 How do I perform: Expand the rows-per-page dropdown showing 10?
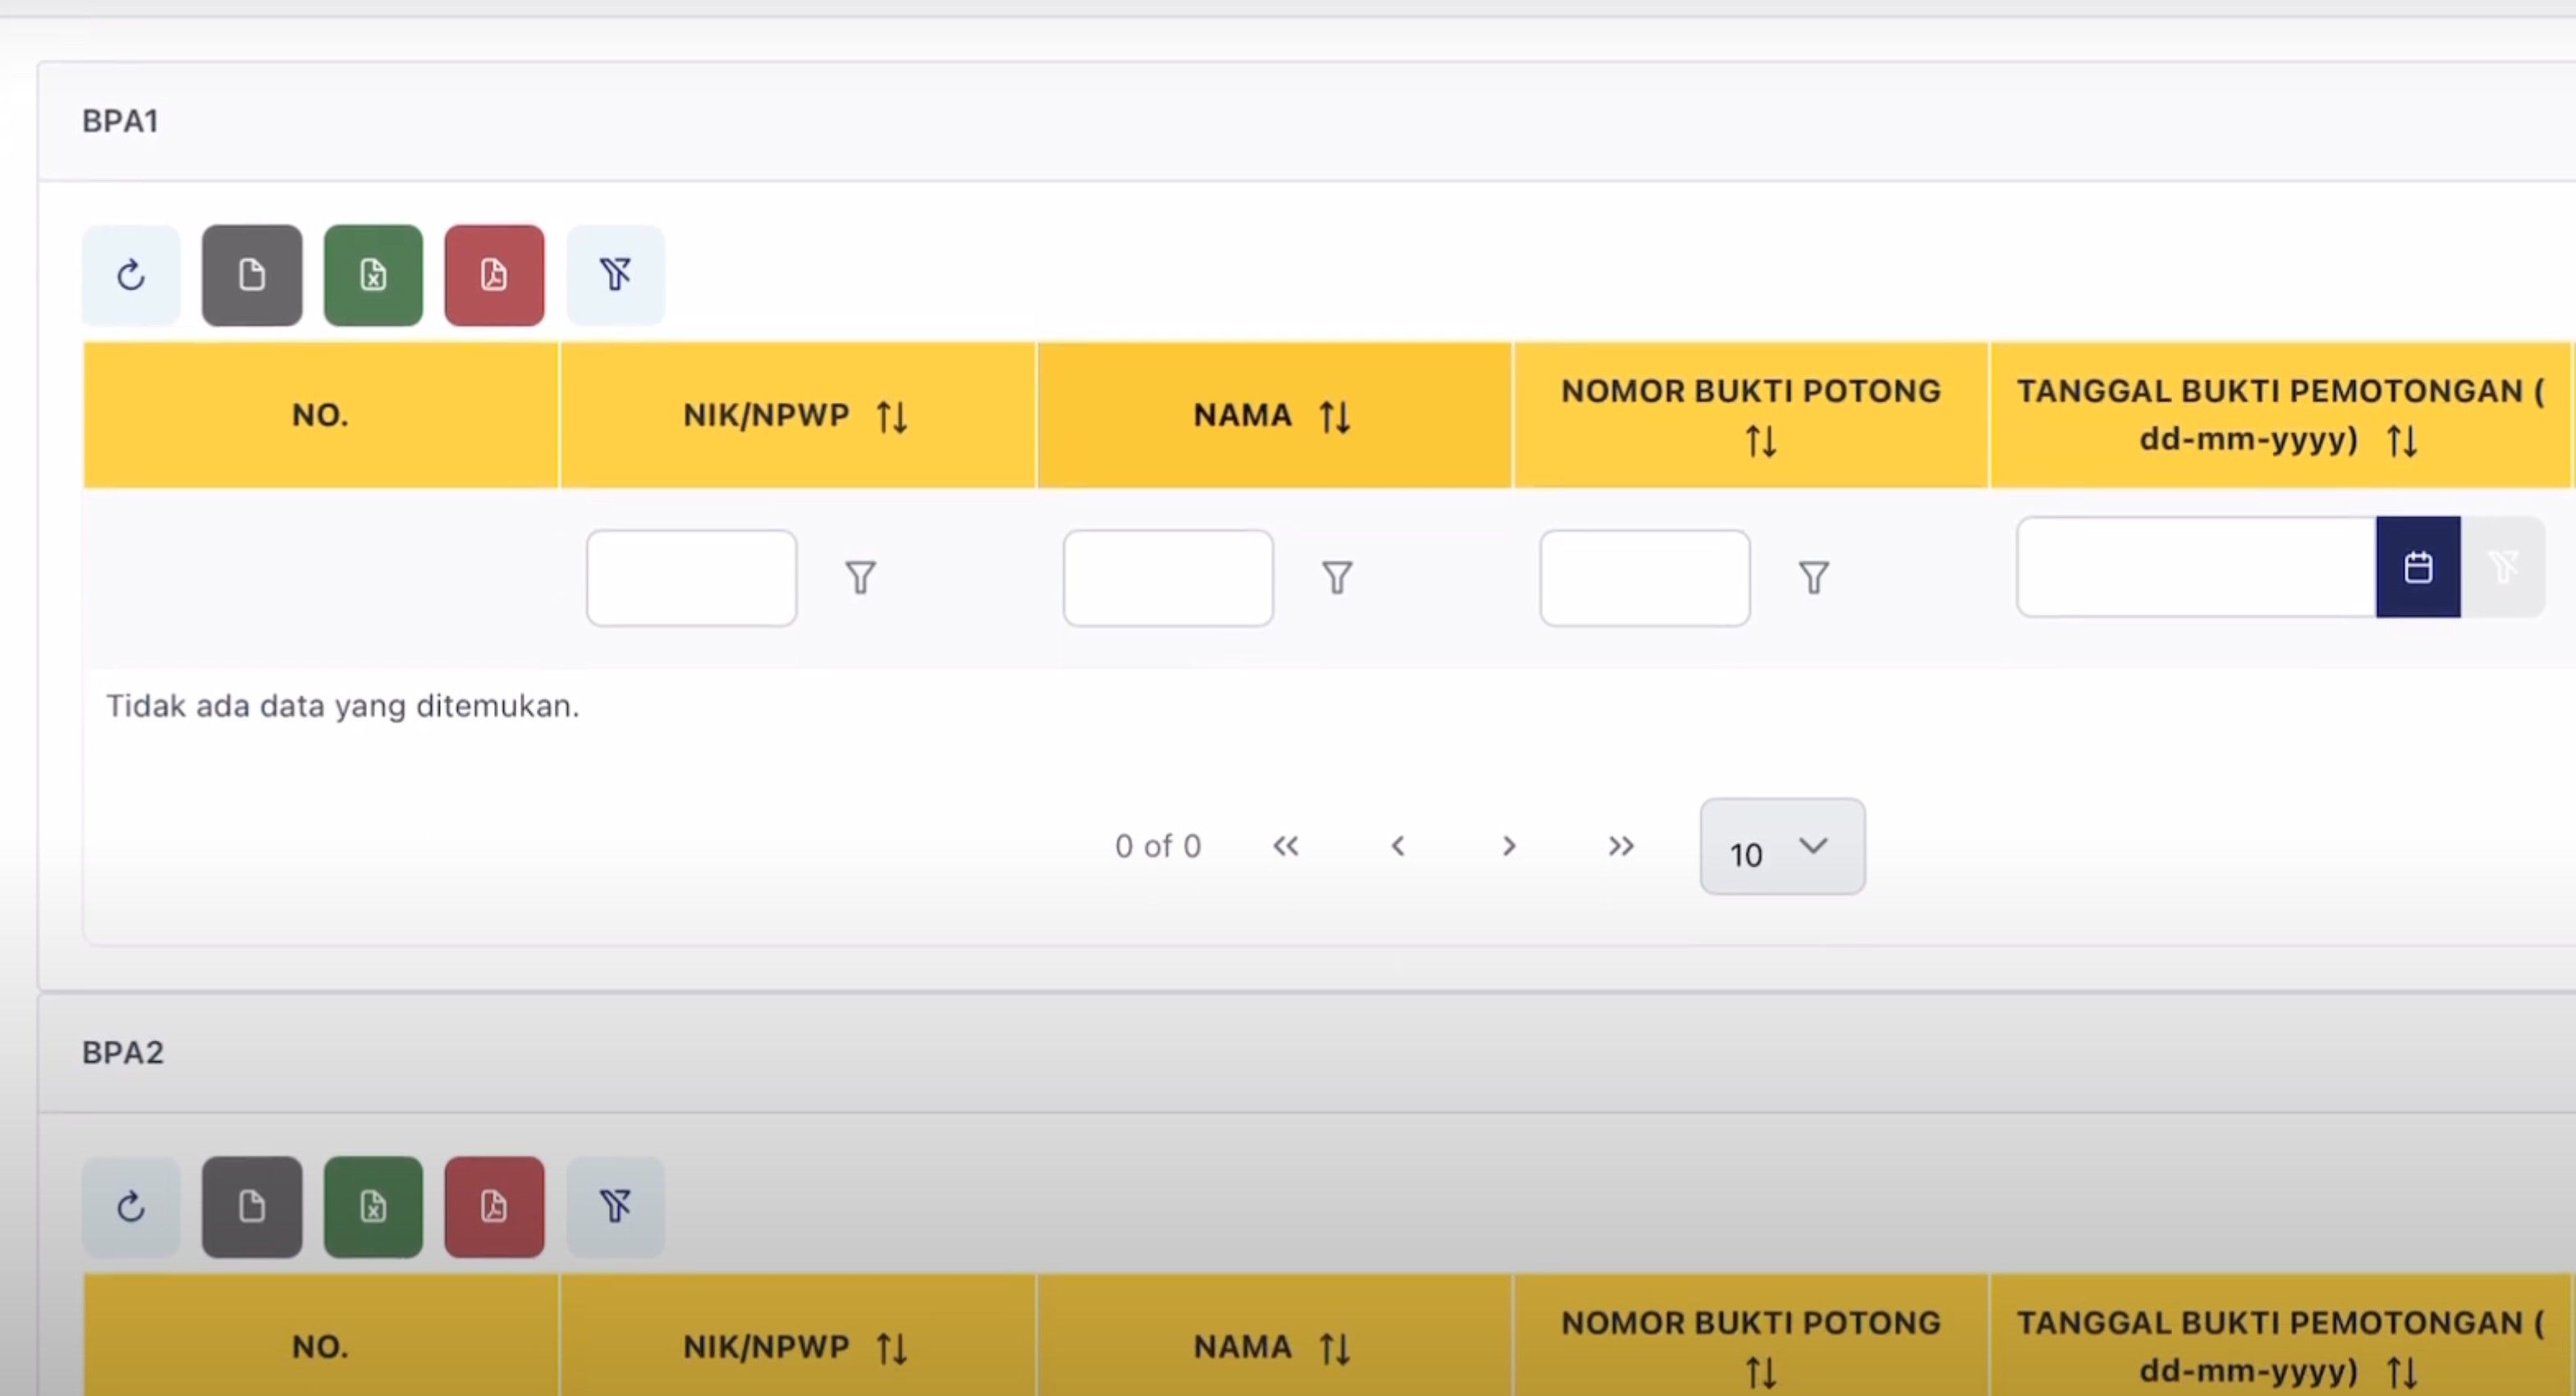click(x=1781, y=846)
